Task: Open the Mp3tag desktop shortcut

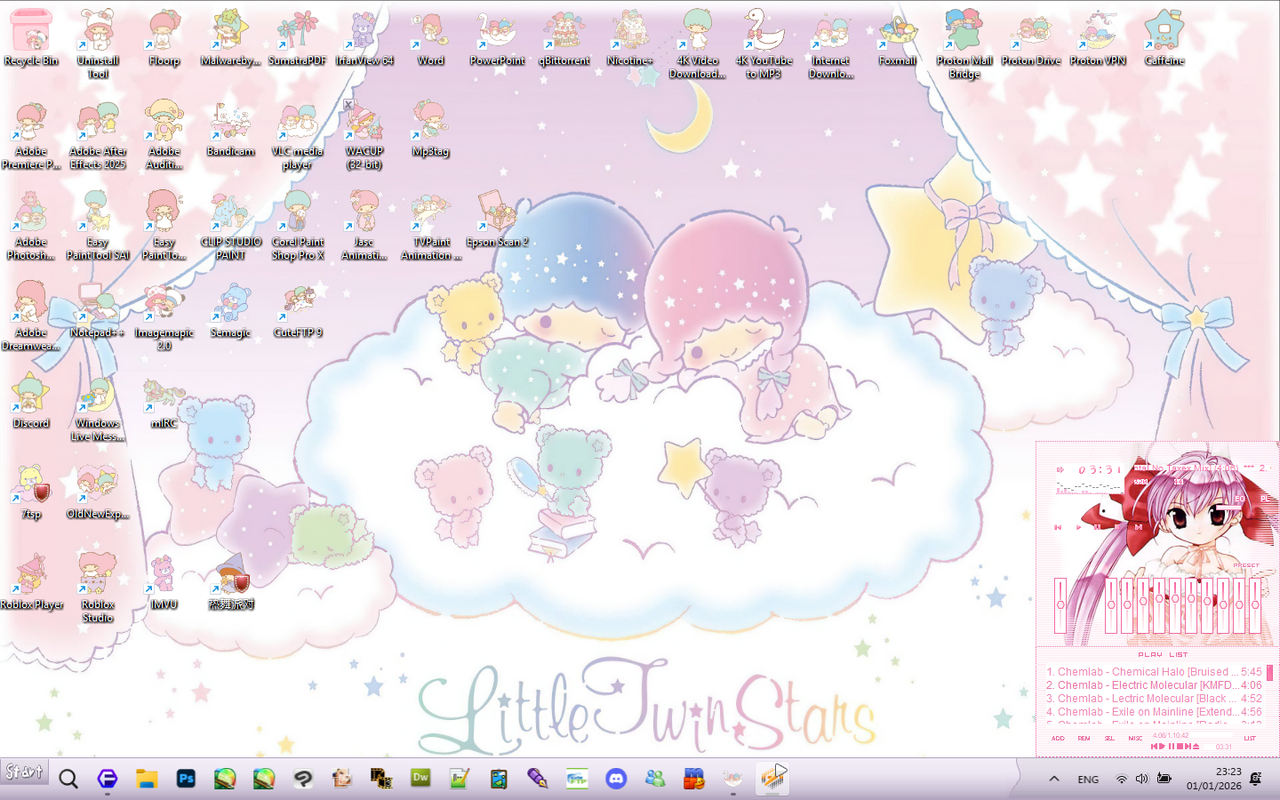Action: click(x=430, y=129)
